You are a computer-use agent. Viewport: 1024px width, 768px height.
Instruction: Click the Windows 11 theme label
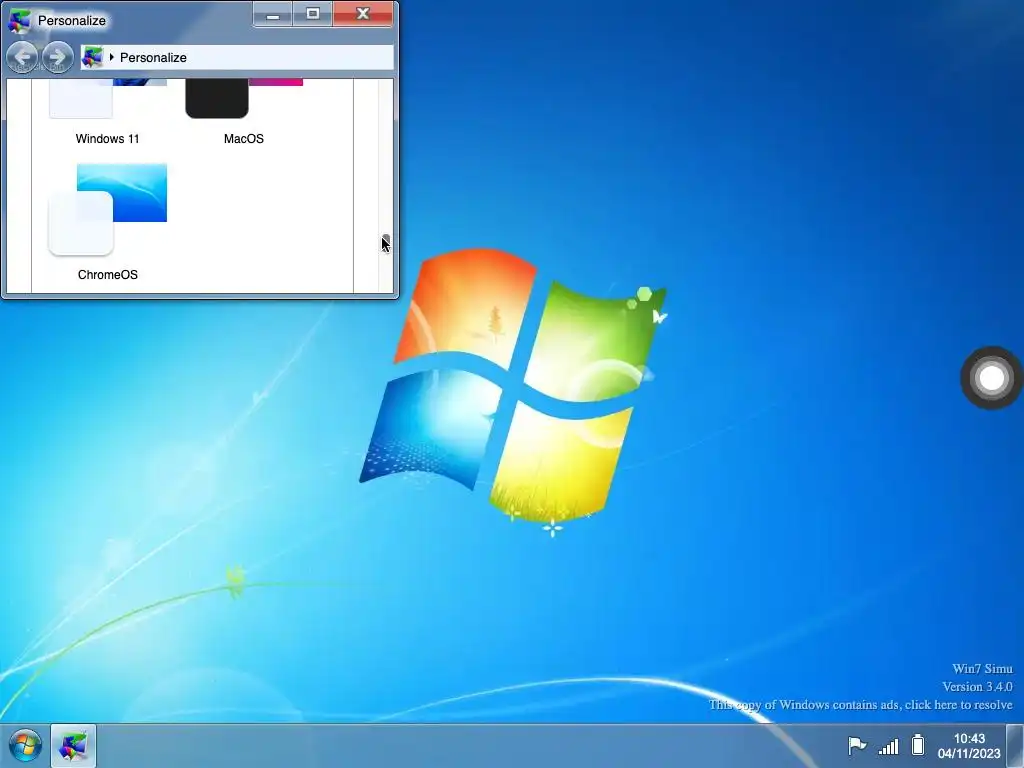[x=108, y=138]
